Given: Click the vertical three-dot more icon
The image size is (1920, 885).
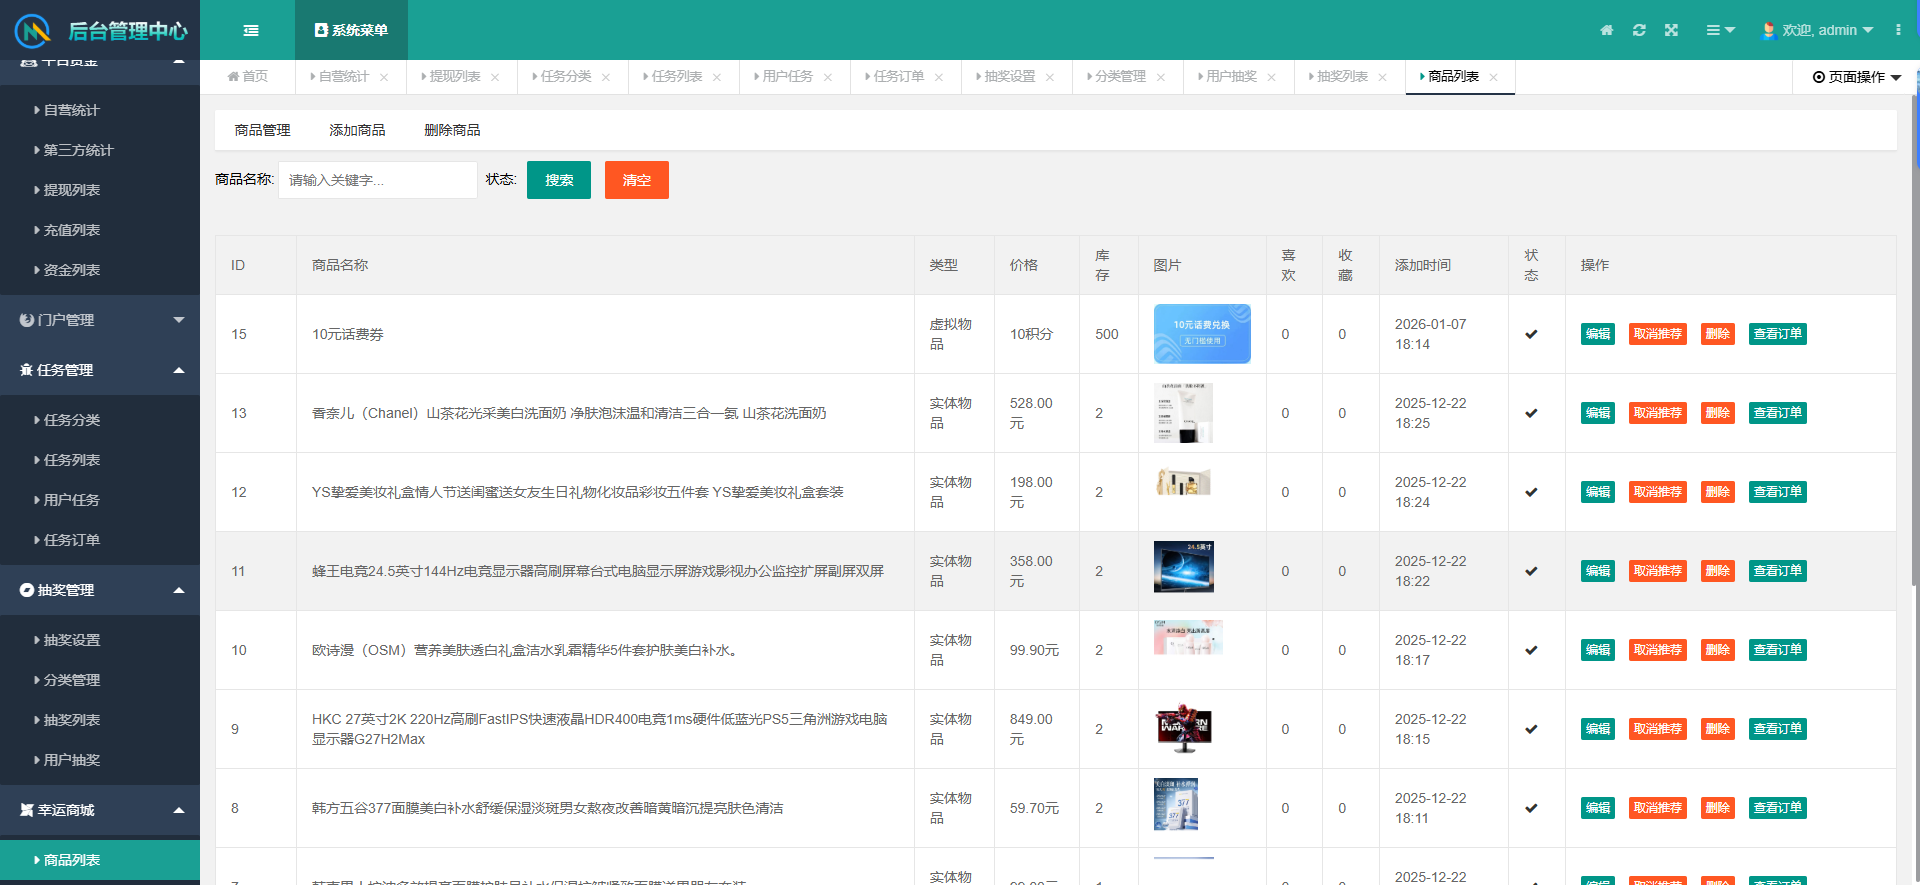Looking at the screenshot, I should pyautogui.click(x=1897, y=30).
